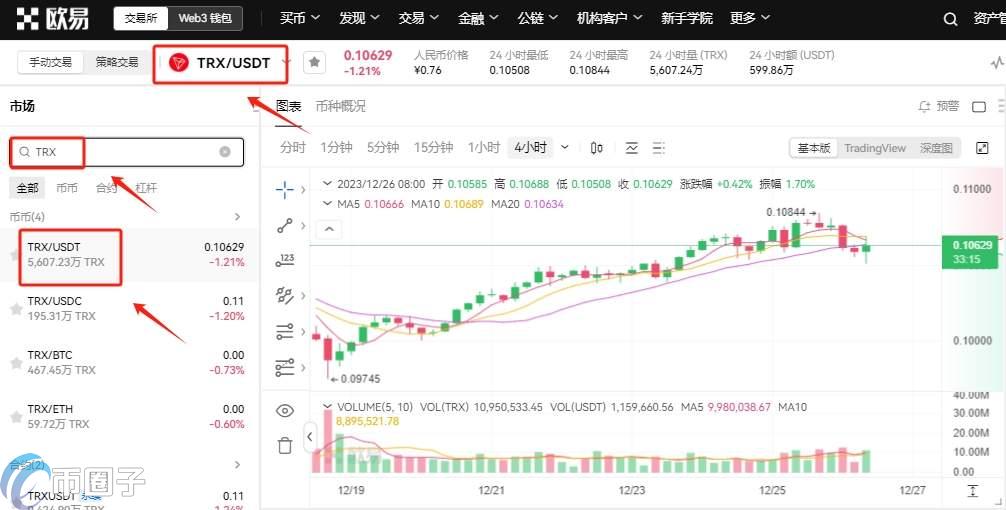Set chart interval to 4小时
The image size is (1006, 510).
point(531,148)
